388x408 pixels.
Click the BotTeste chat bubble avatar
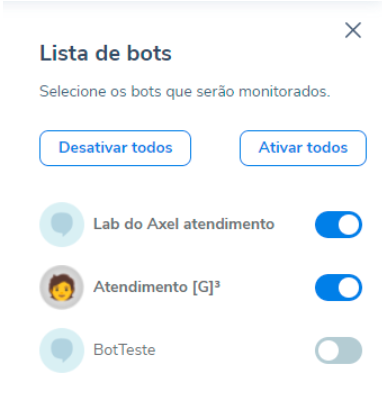click(x=62, y=350)
